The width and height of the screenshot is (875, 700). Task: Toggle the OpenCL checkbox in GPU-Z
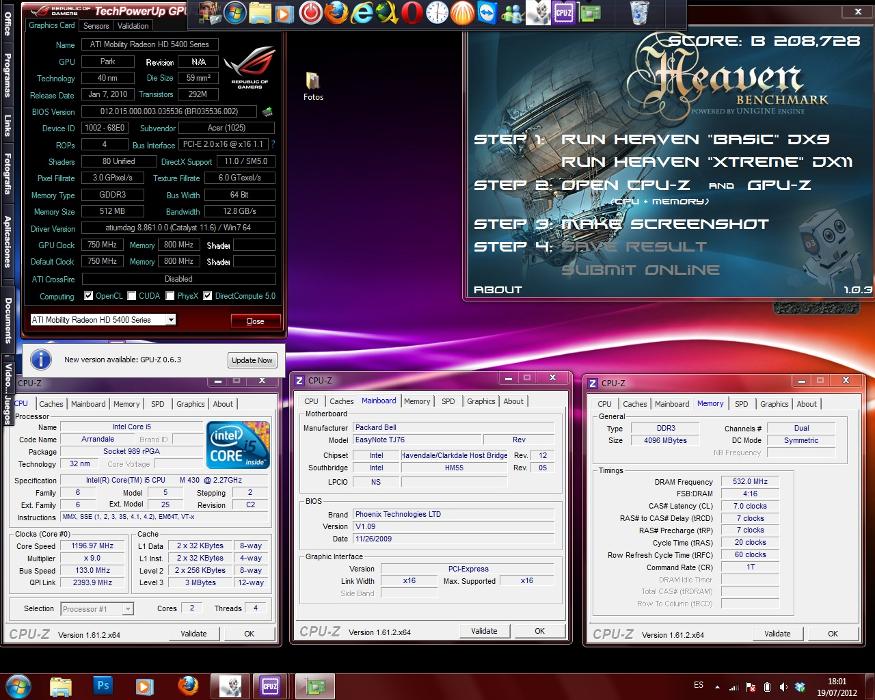point(88,296)
